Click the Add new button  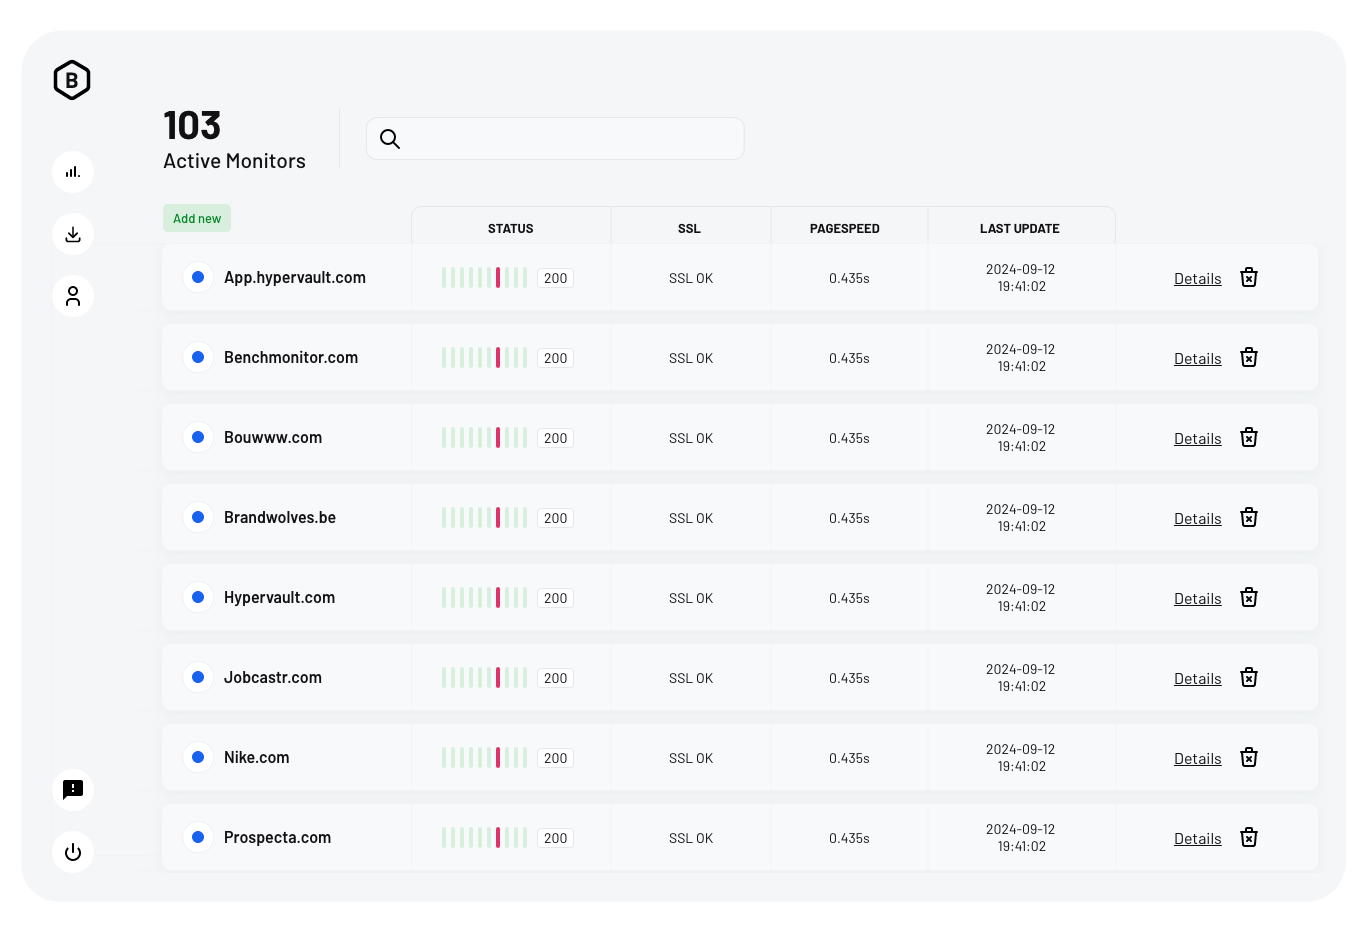point(196,217)
